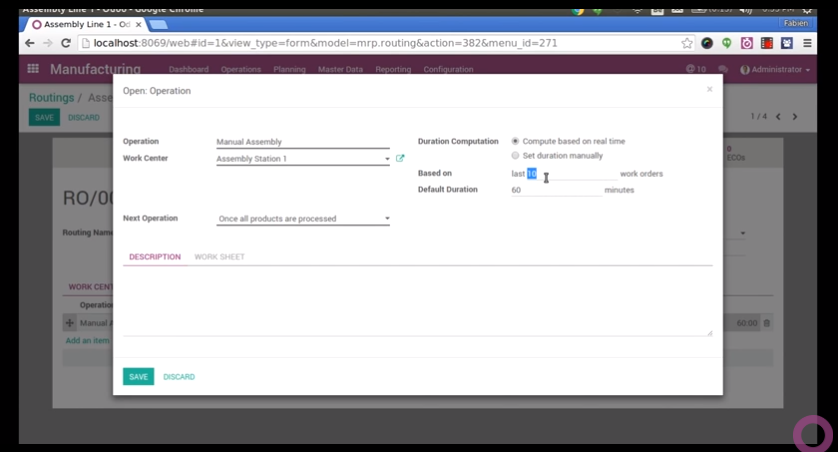Click the Default Duration minutes field
Screen dimensions: 838x452
[x=555, y=190]
